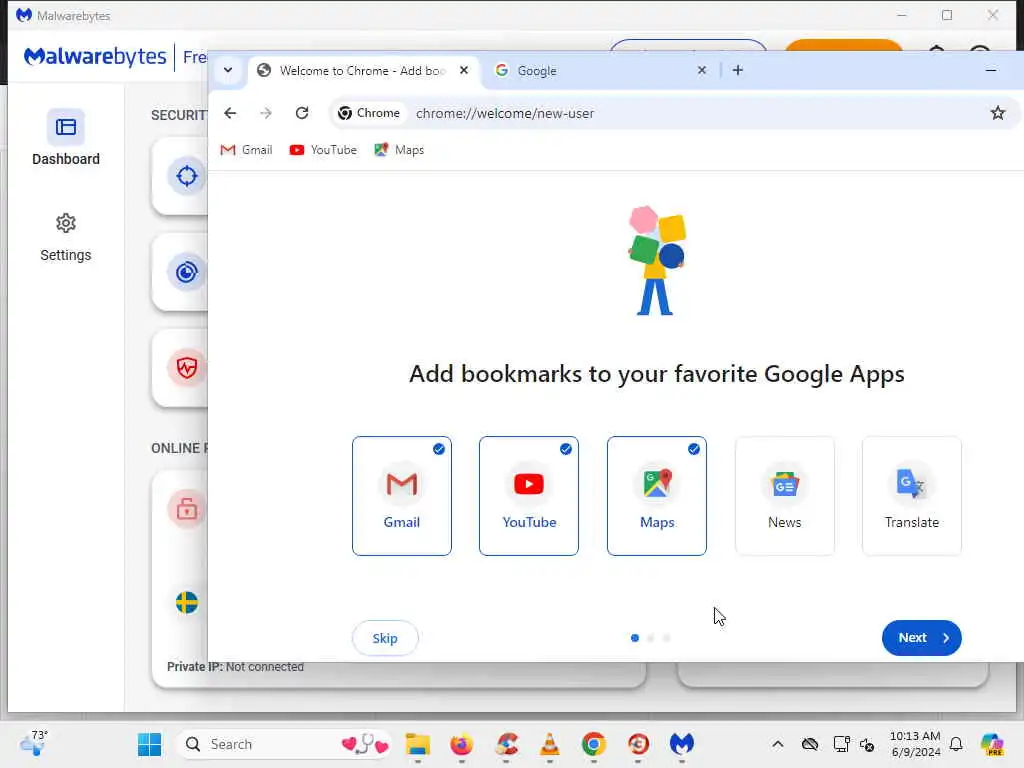Uncheck the Maps app card
The width and height of the screenshot is (1024, 768).
tap(656, 496)
